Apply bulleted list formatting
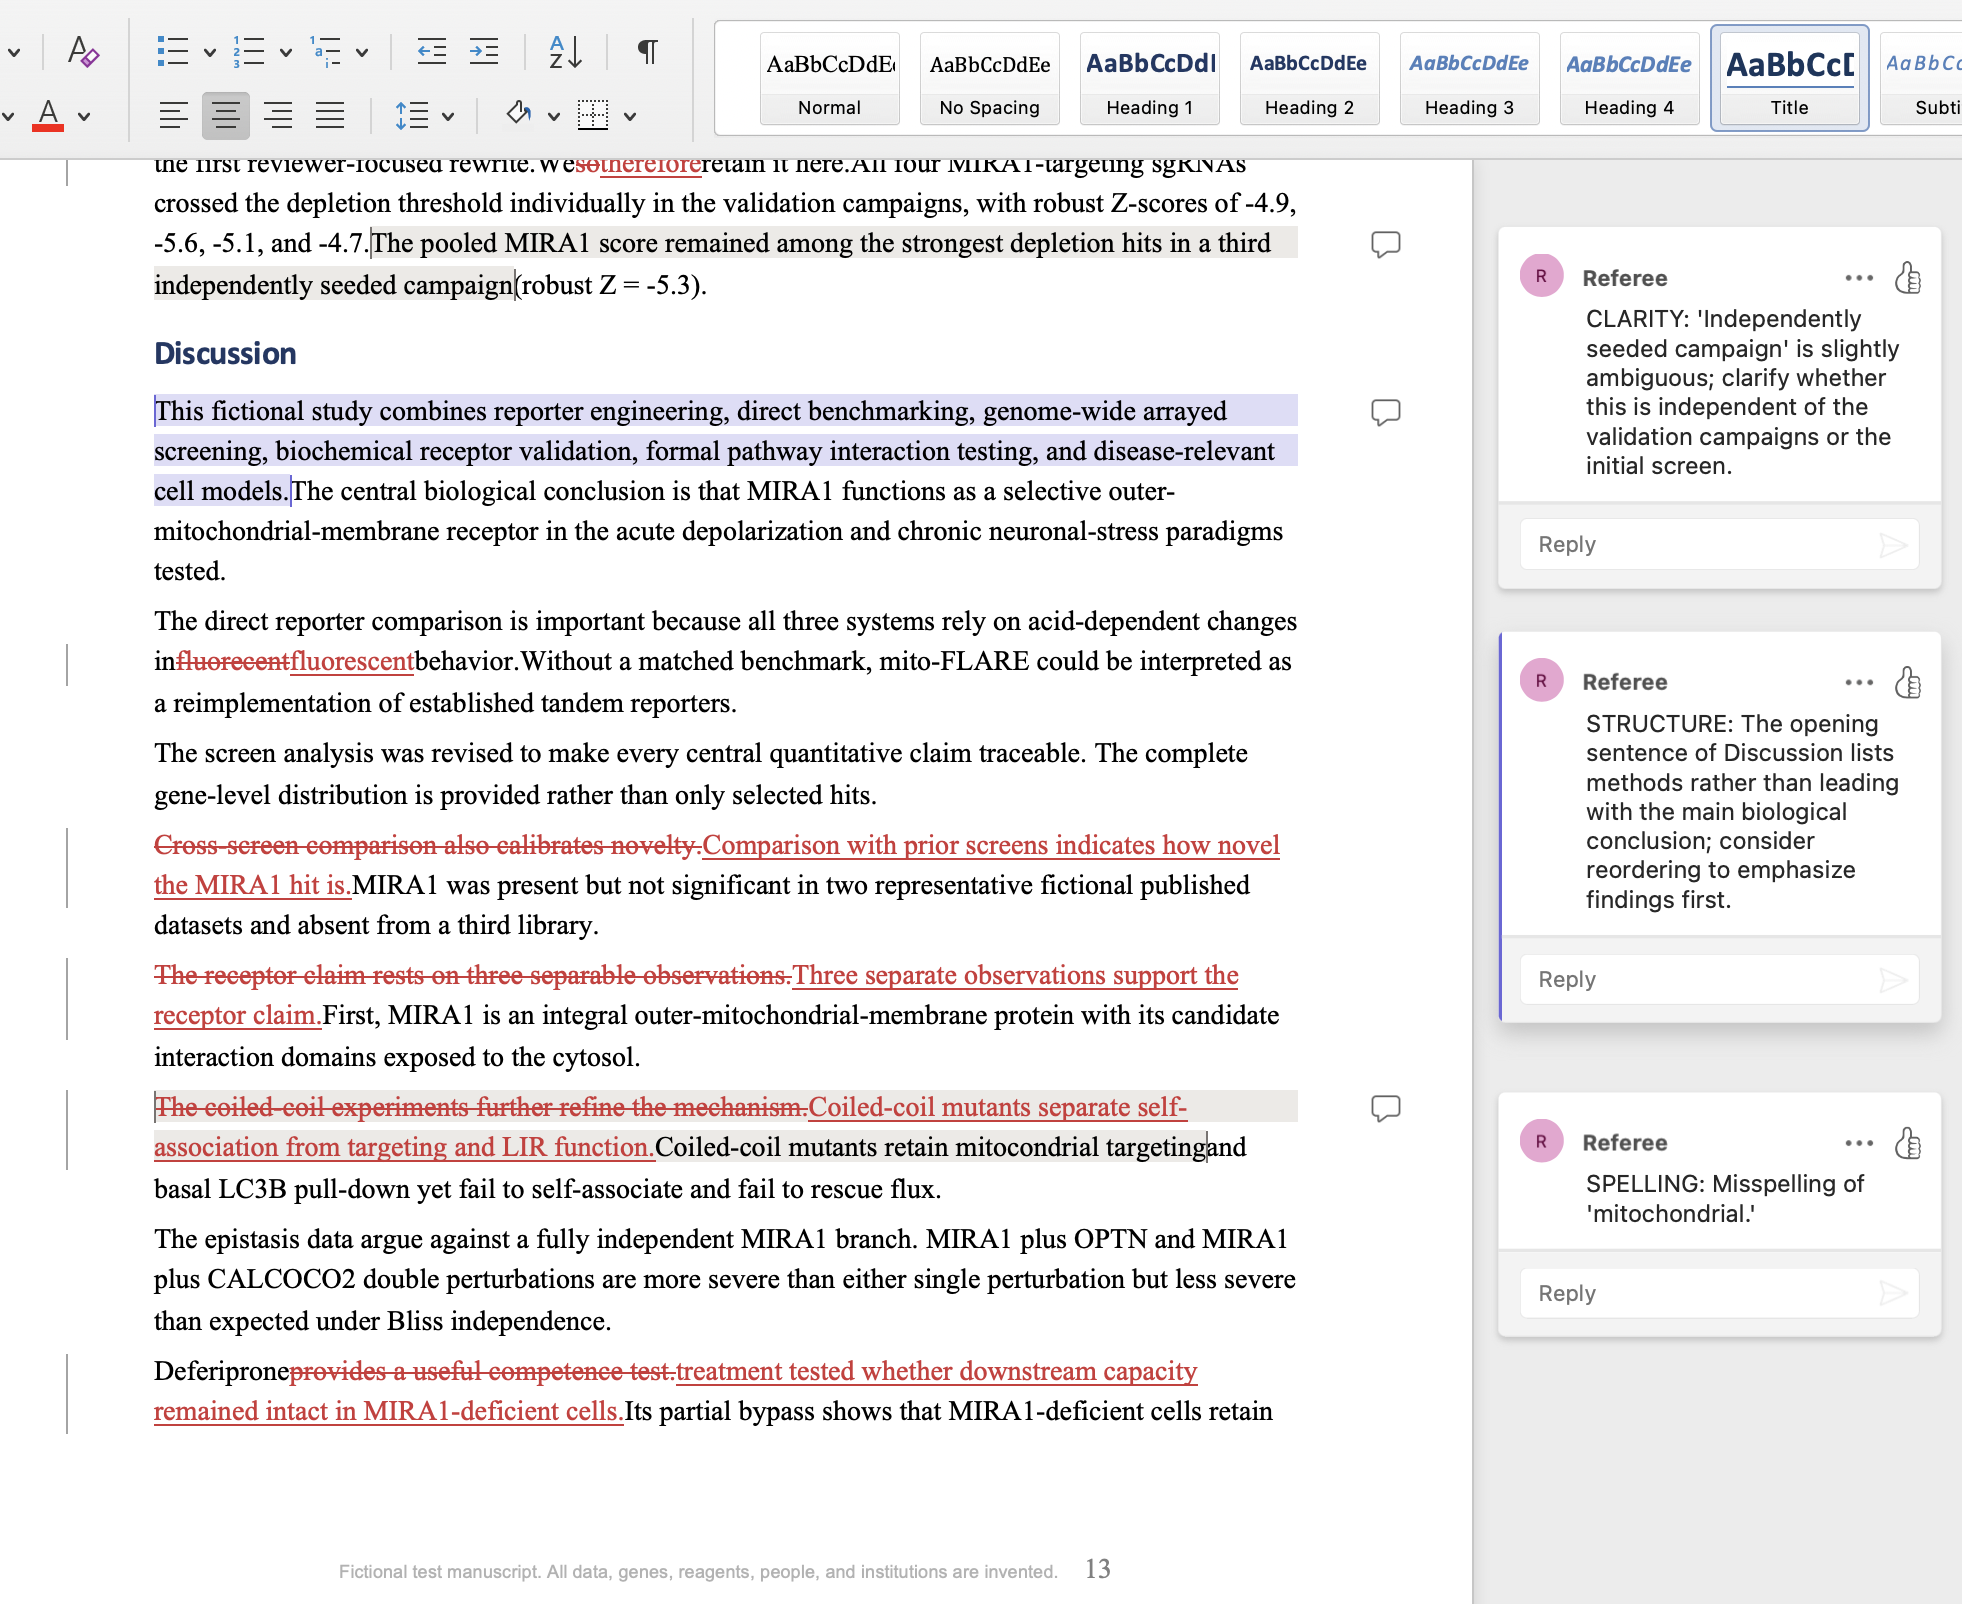1962x1604 pixels. click(173, 51)
